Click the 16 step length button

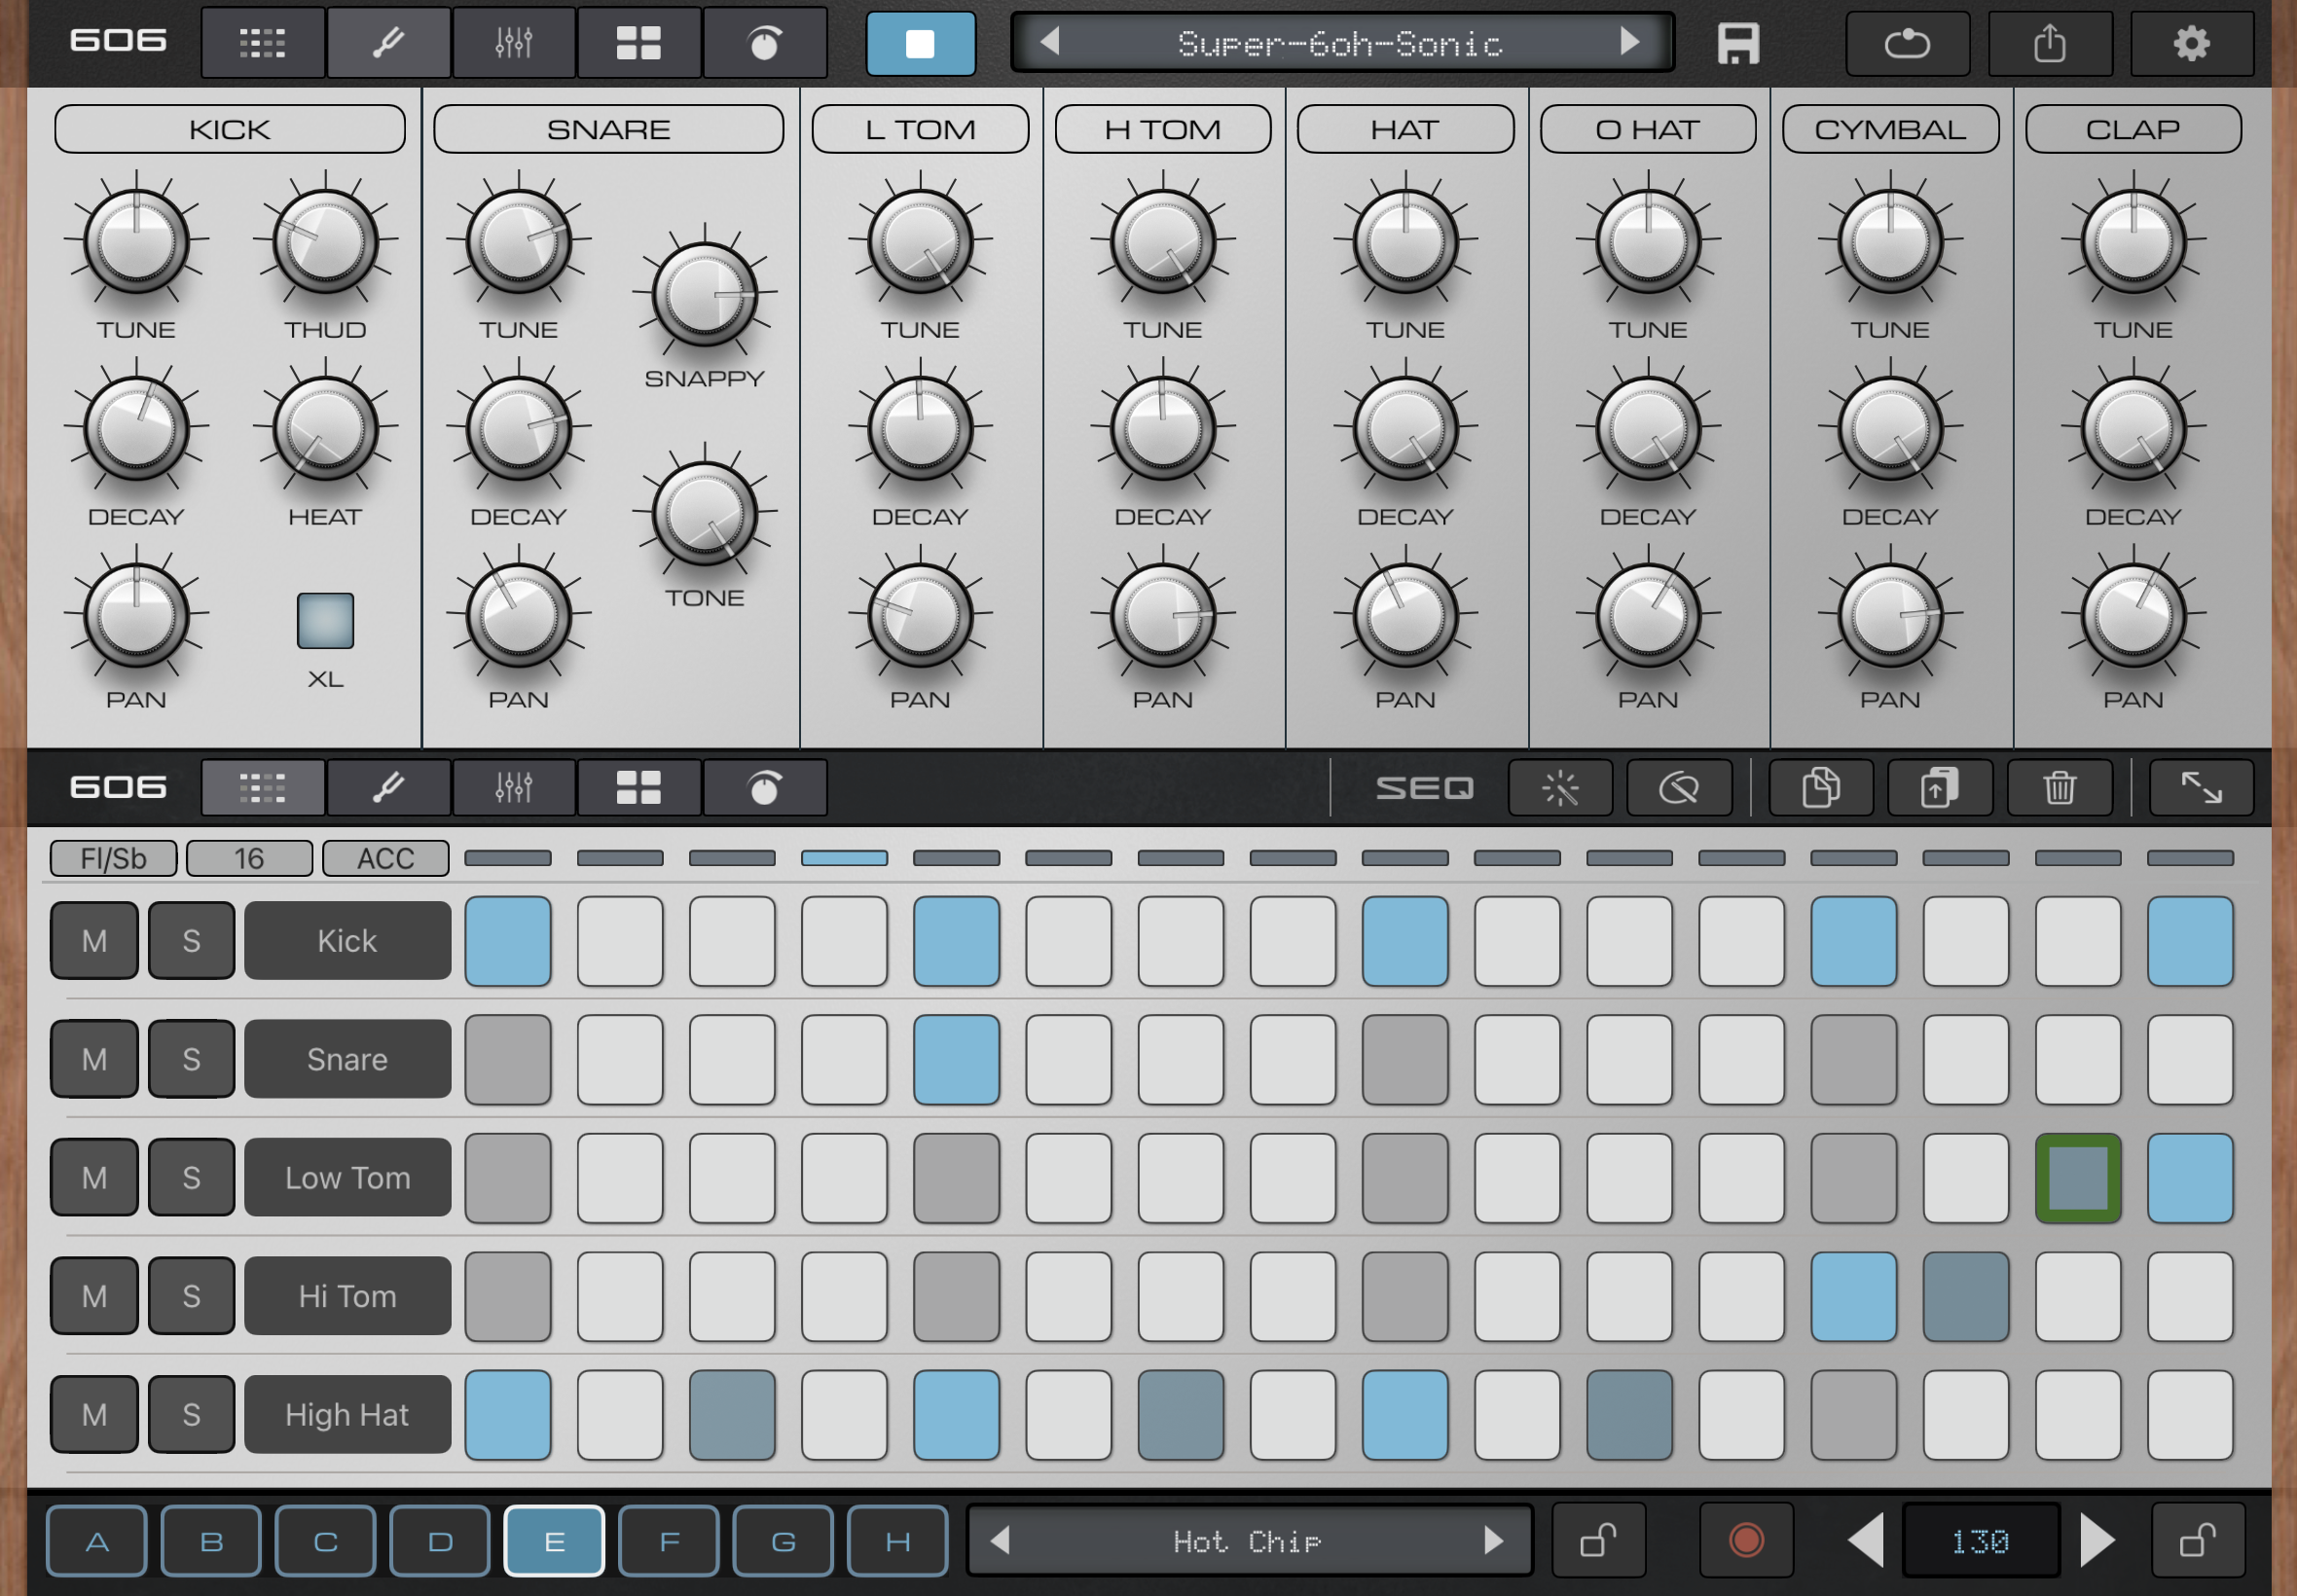tap(249, 858)
